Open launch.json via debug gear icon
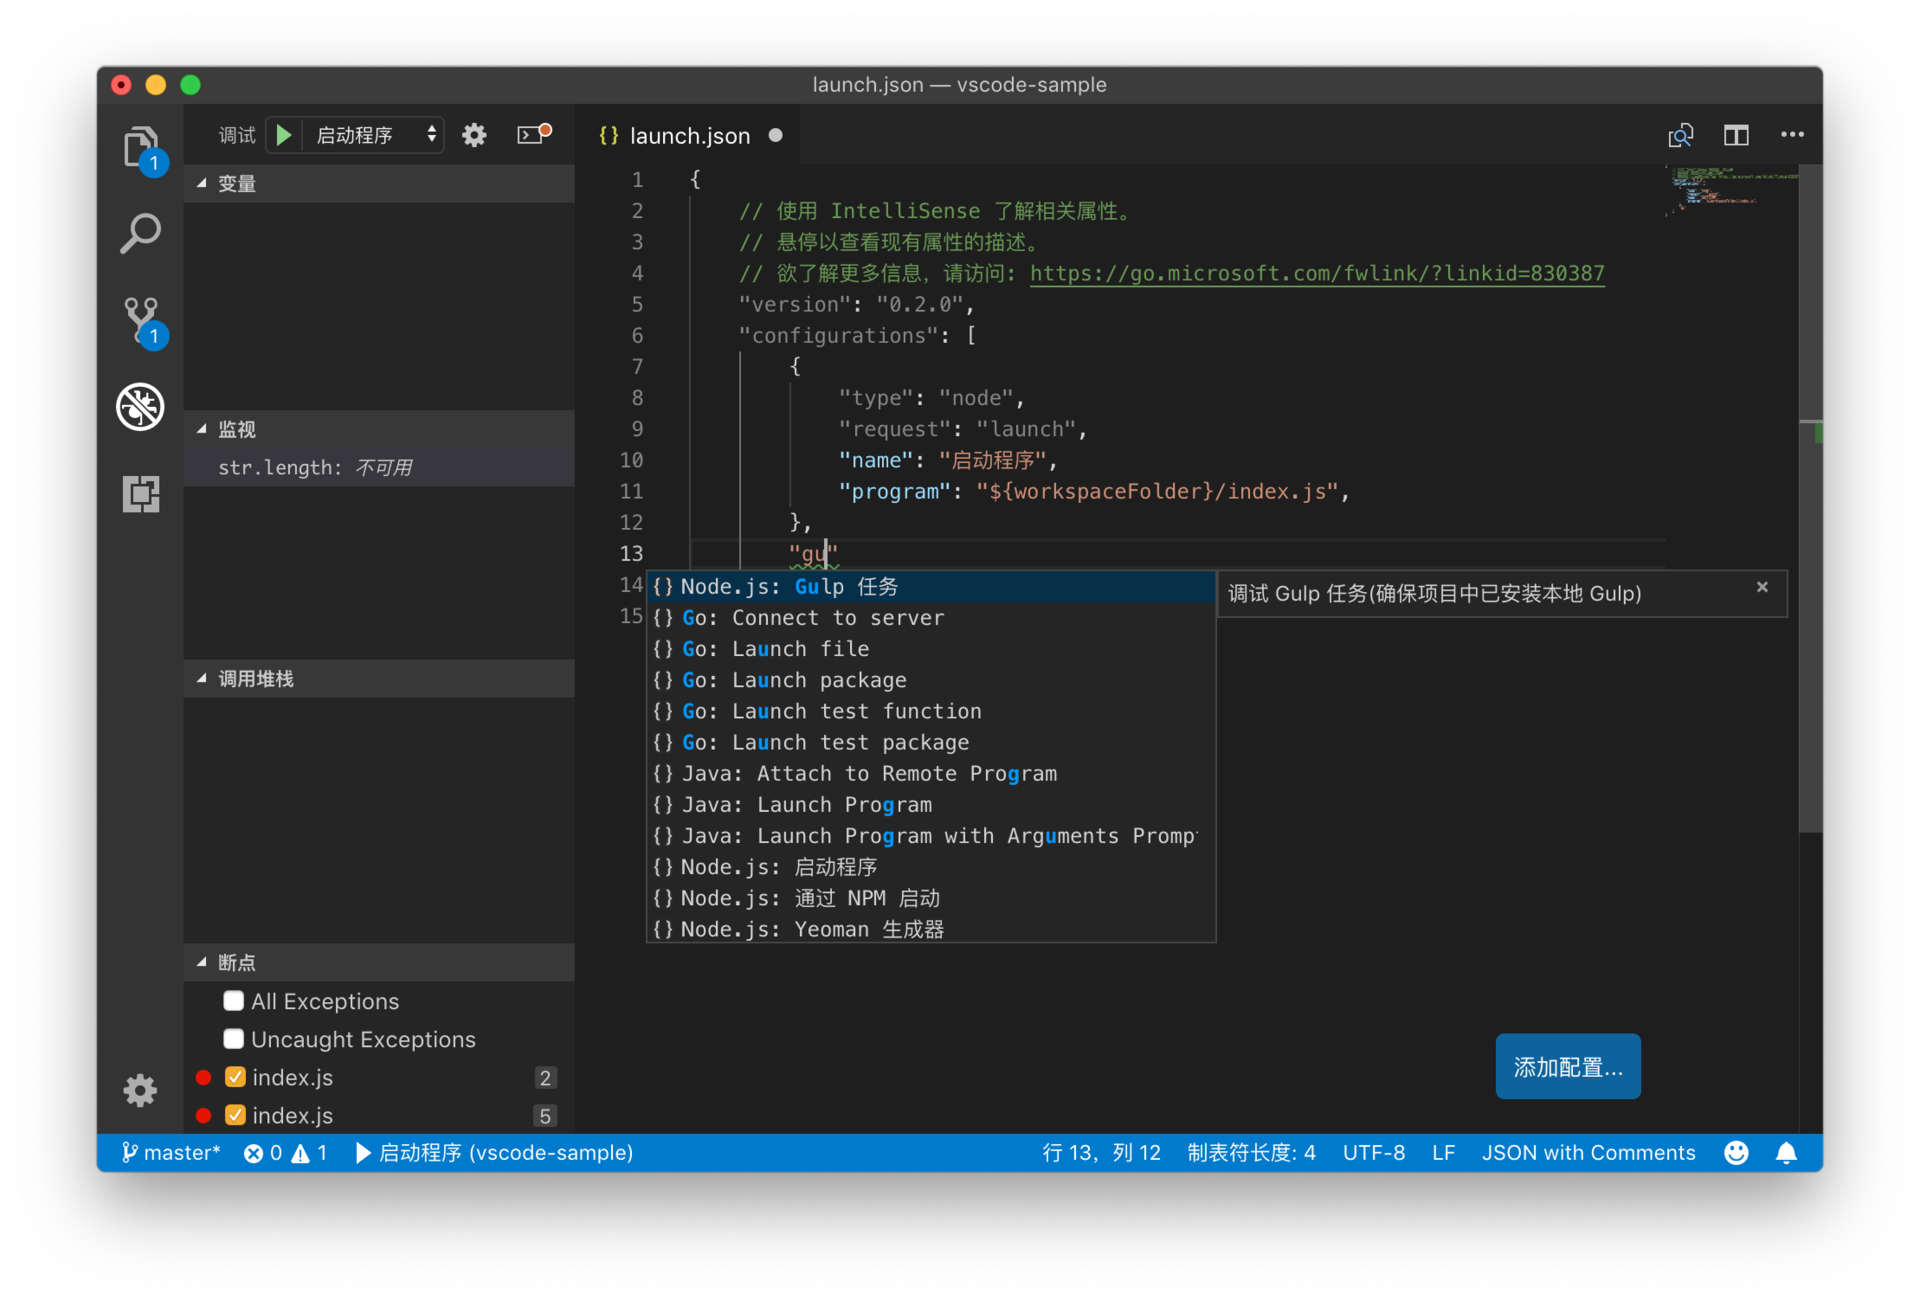This screenshot has width=1920, height=1300. (x=474, y=135)
